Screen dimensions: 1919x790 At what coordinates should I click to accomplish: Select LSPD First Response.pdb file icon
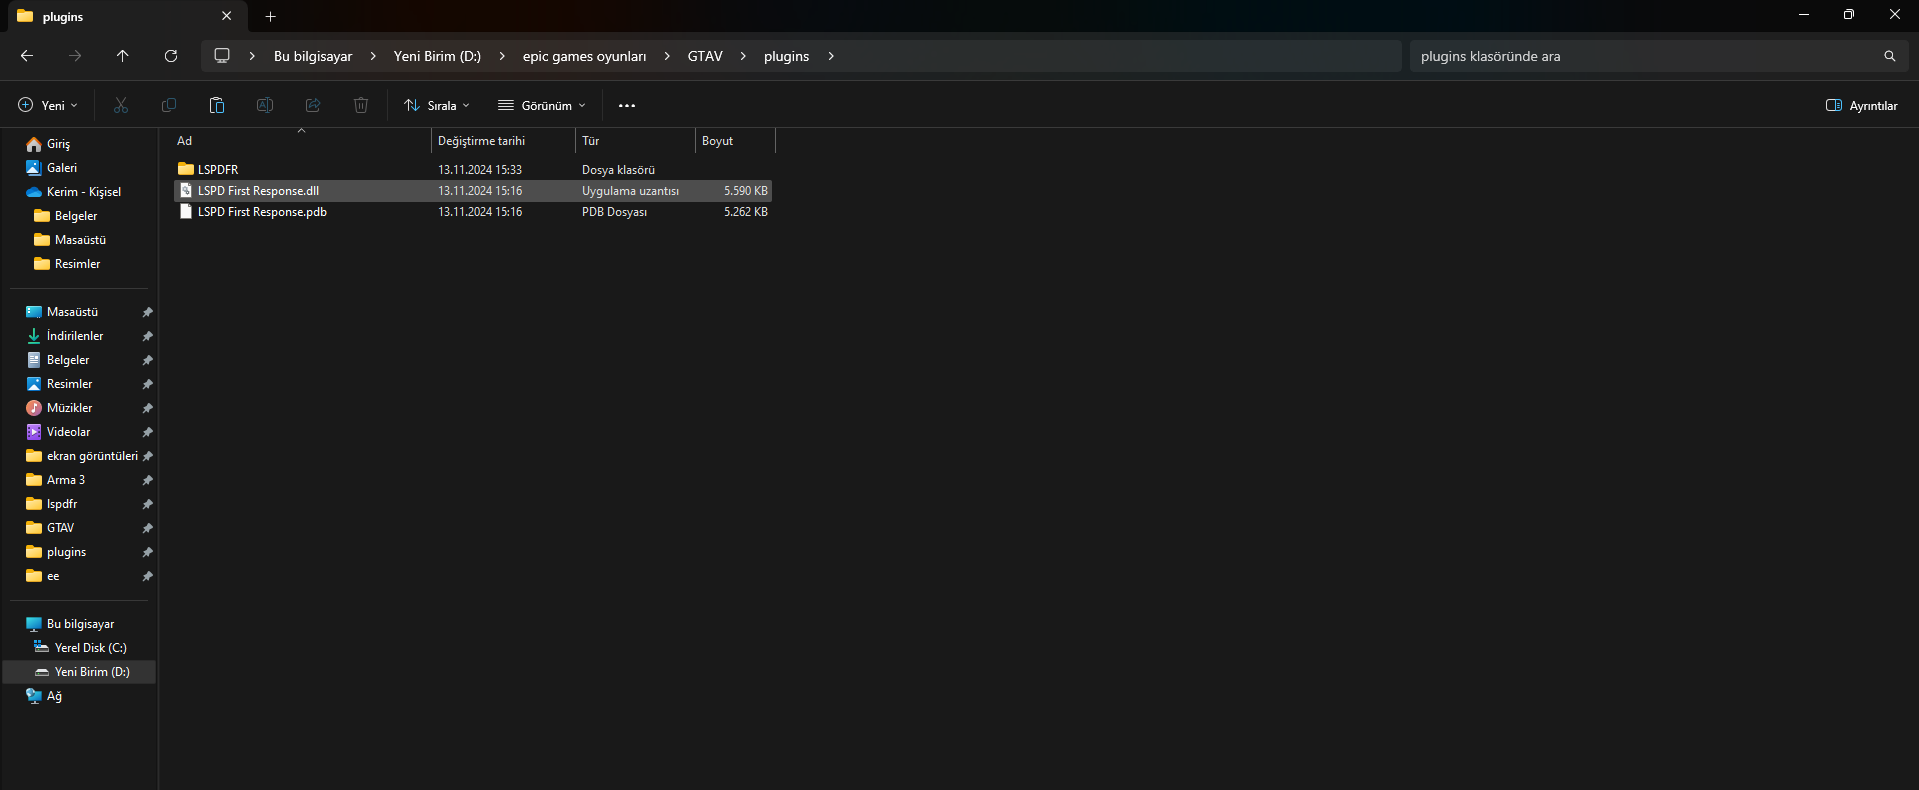(x=186, y=211)
